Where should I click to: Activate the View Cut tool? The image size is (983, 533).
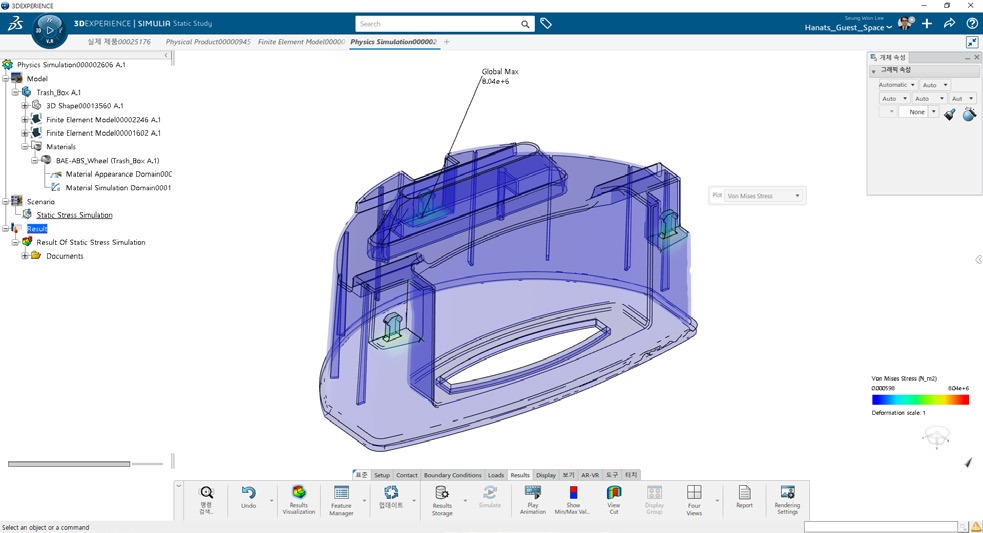click(614, 497)
